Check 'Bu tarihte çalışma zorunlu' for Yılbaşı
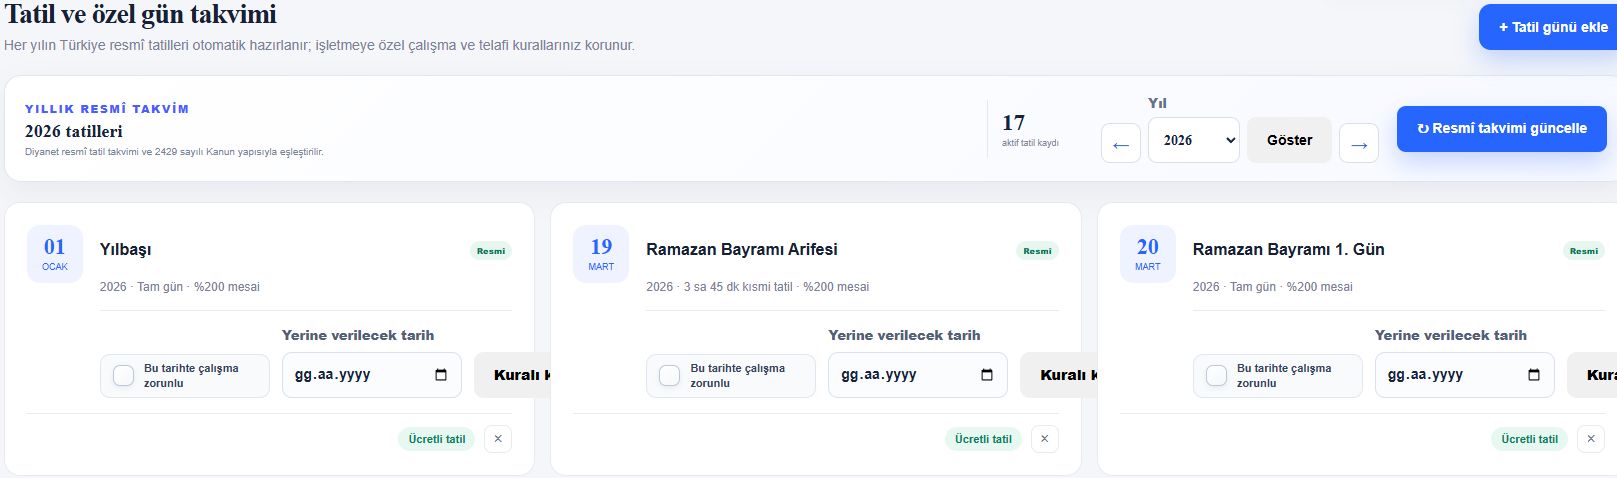The image size is (1617, 478). (124, 376)
